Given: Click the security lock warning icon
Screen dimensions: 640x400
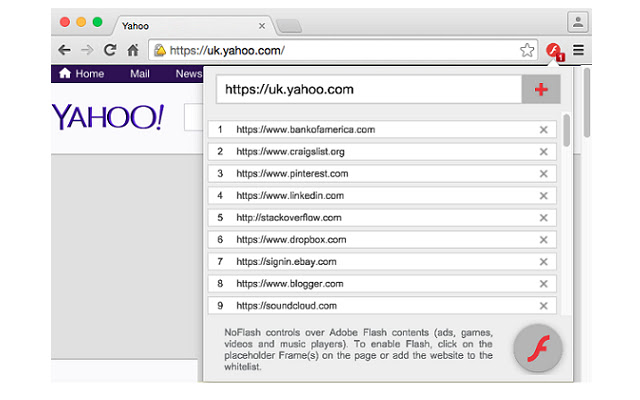Looking at the screenshot, I should [160, 50].
